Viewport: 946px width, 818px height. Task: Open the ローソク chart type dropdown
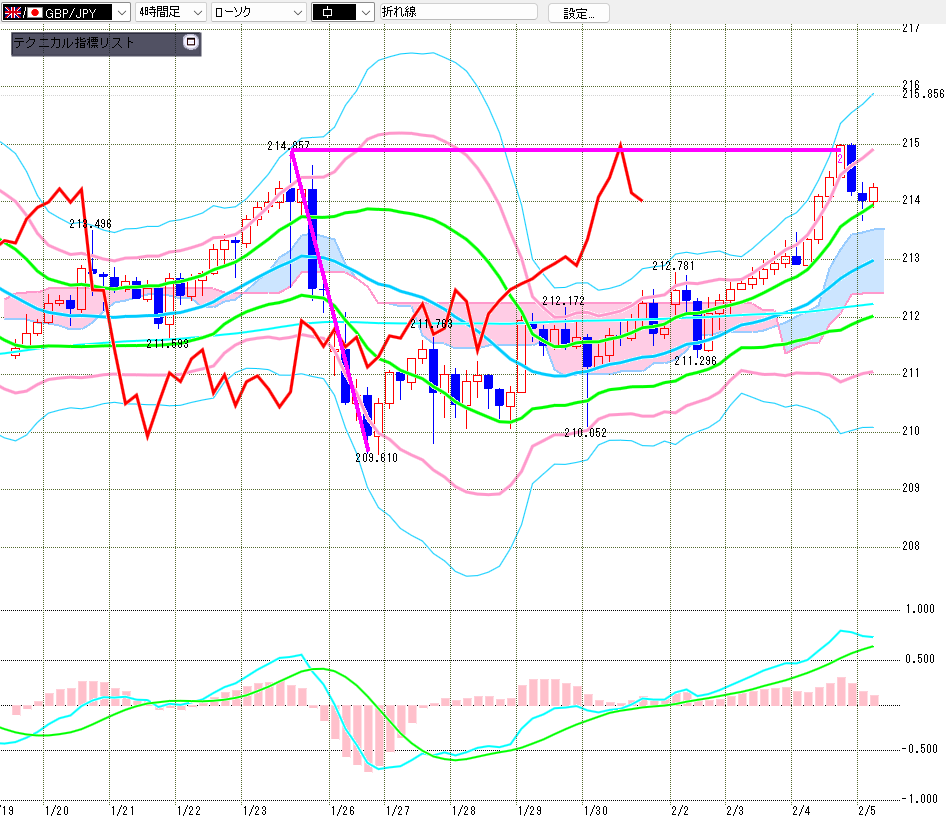coord(297,12)
